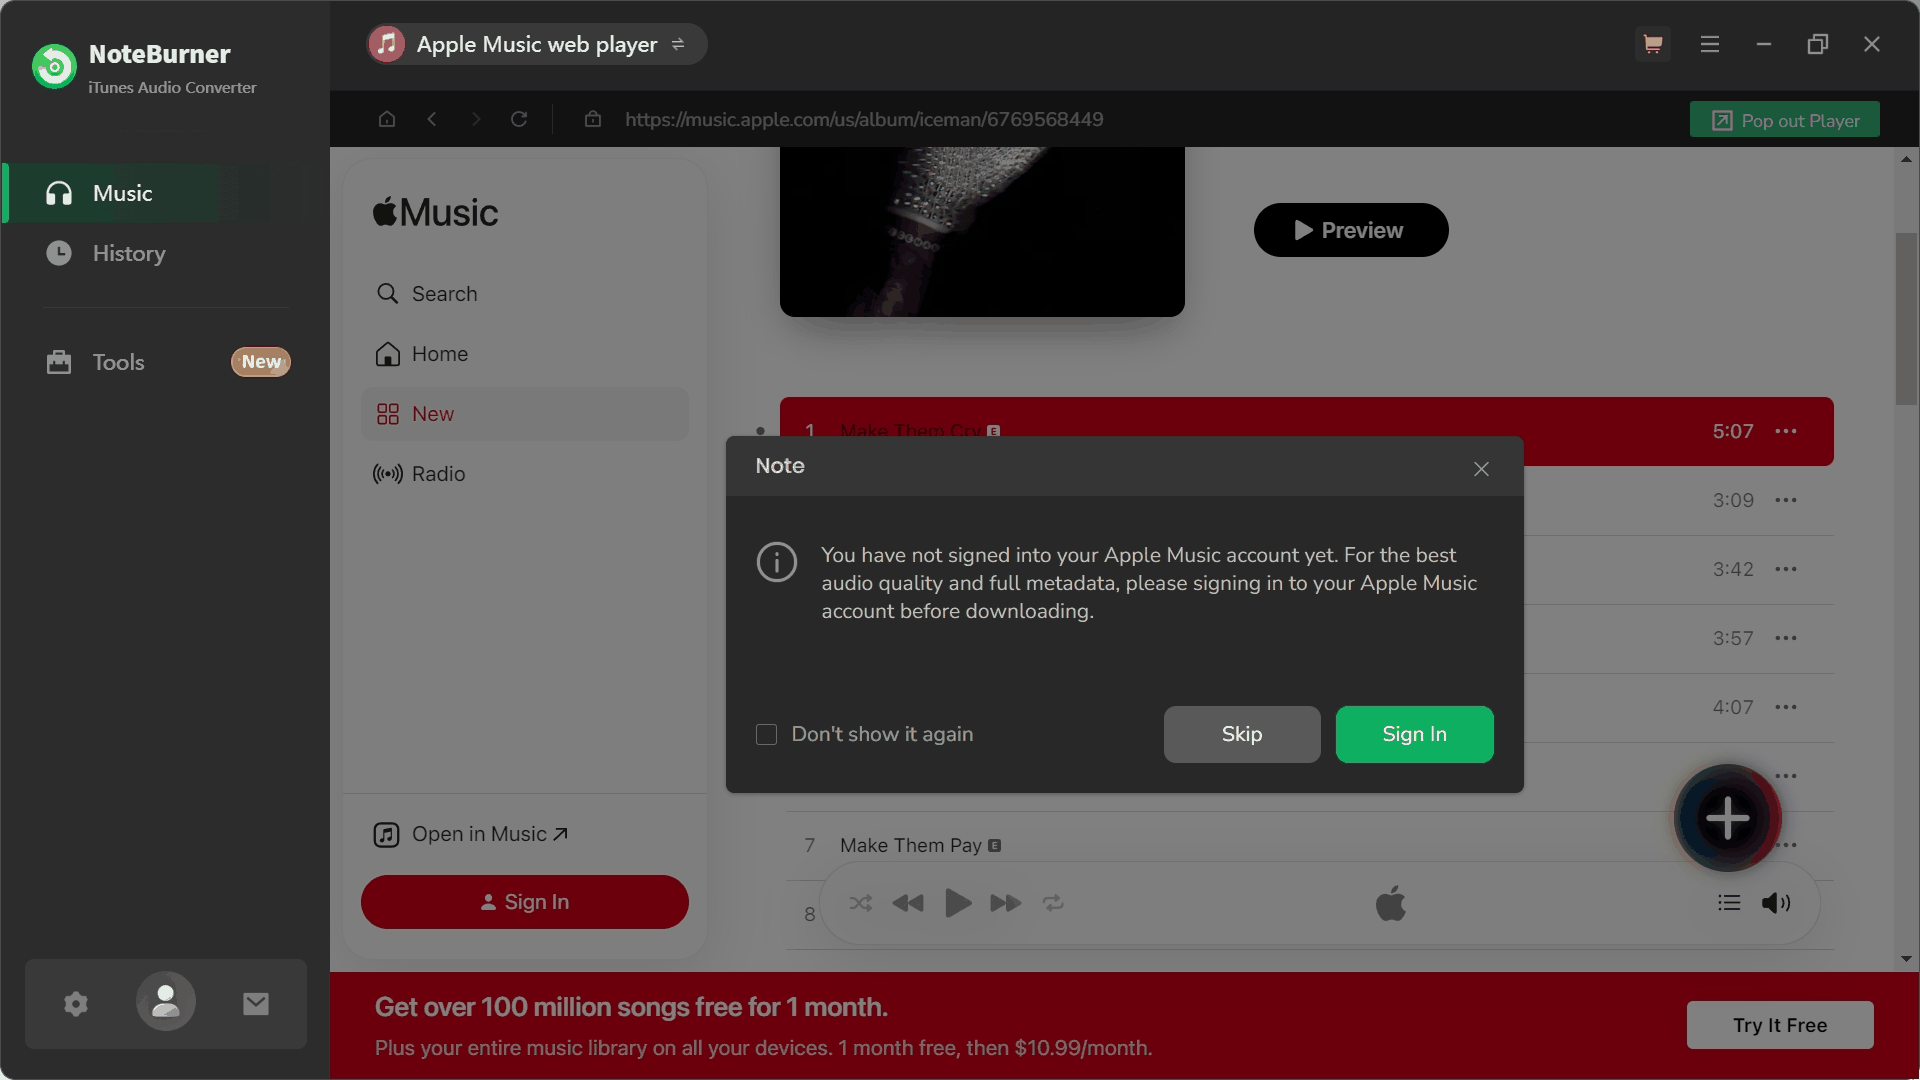
Task: Click the lock icon beside URL
Action: pos(593,119)
